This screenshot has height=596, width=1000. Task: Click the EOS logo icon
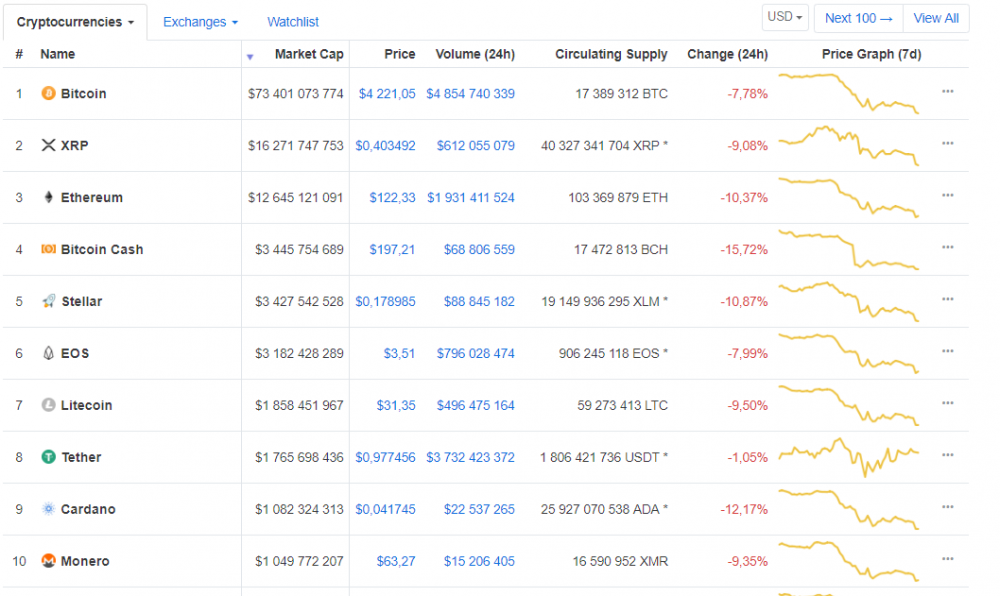(x=48, y=353)
